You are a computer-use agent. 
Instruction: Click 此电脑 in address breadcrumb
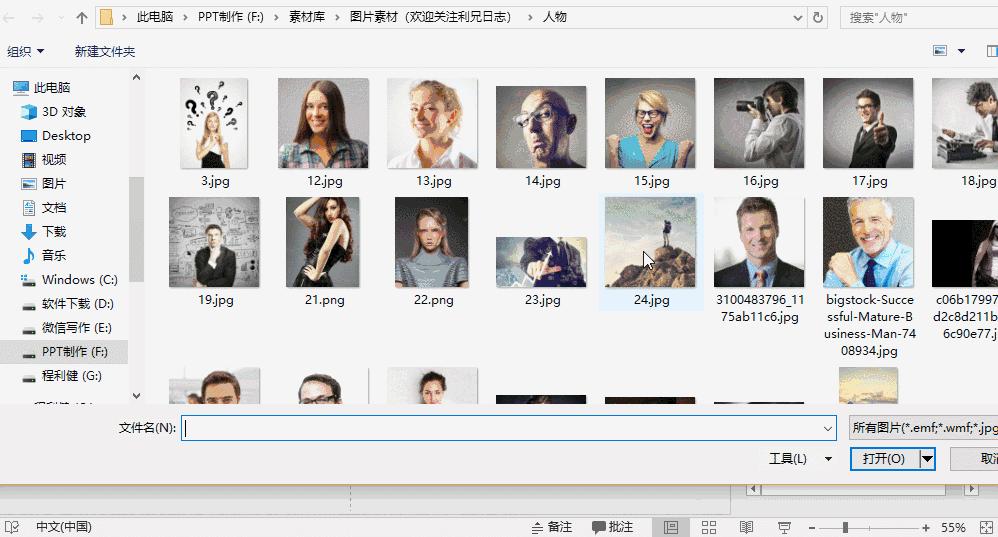[x=155, y=17]
